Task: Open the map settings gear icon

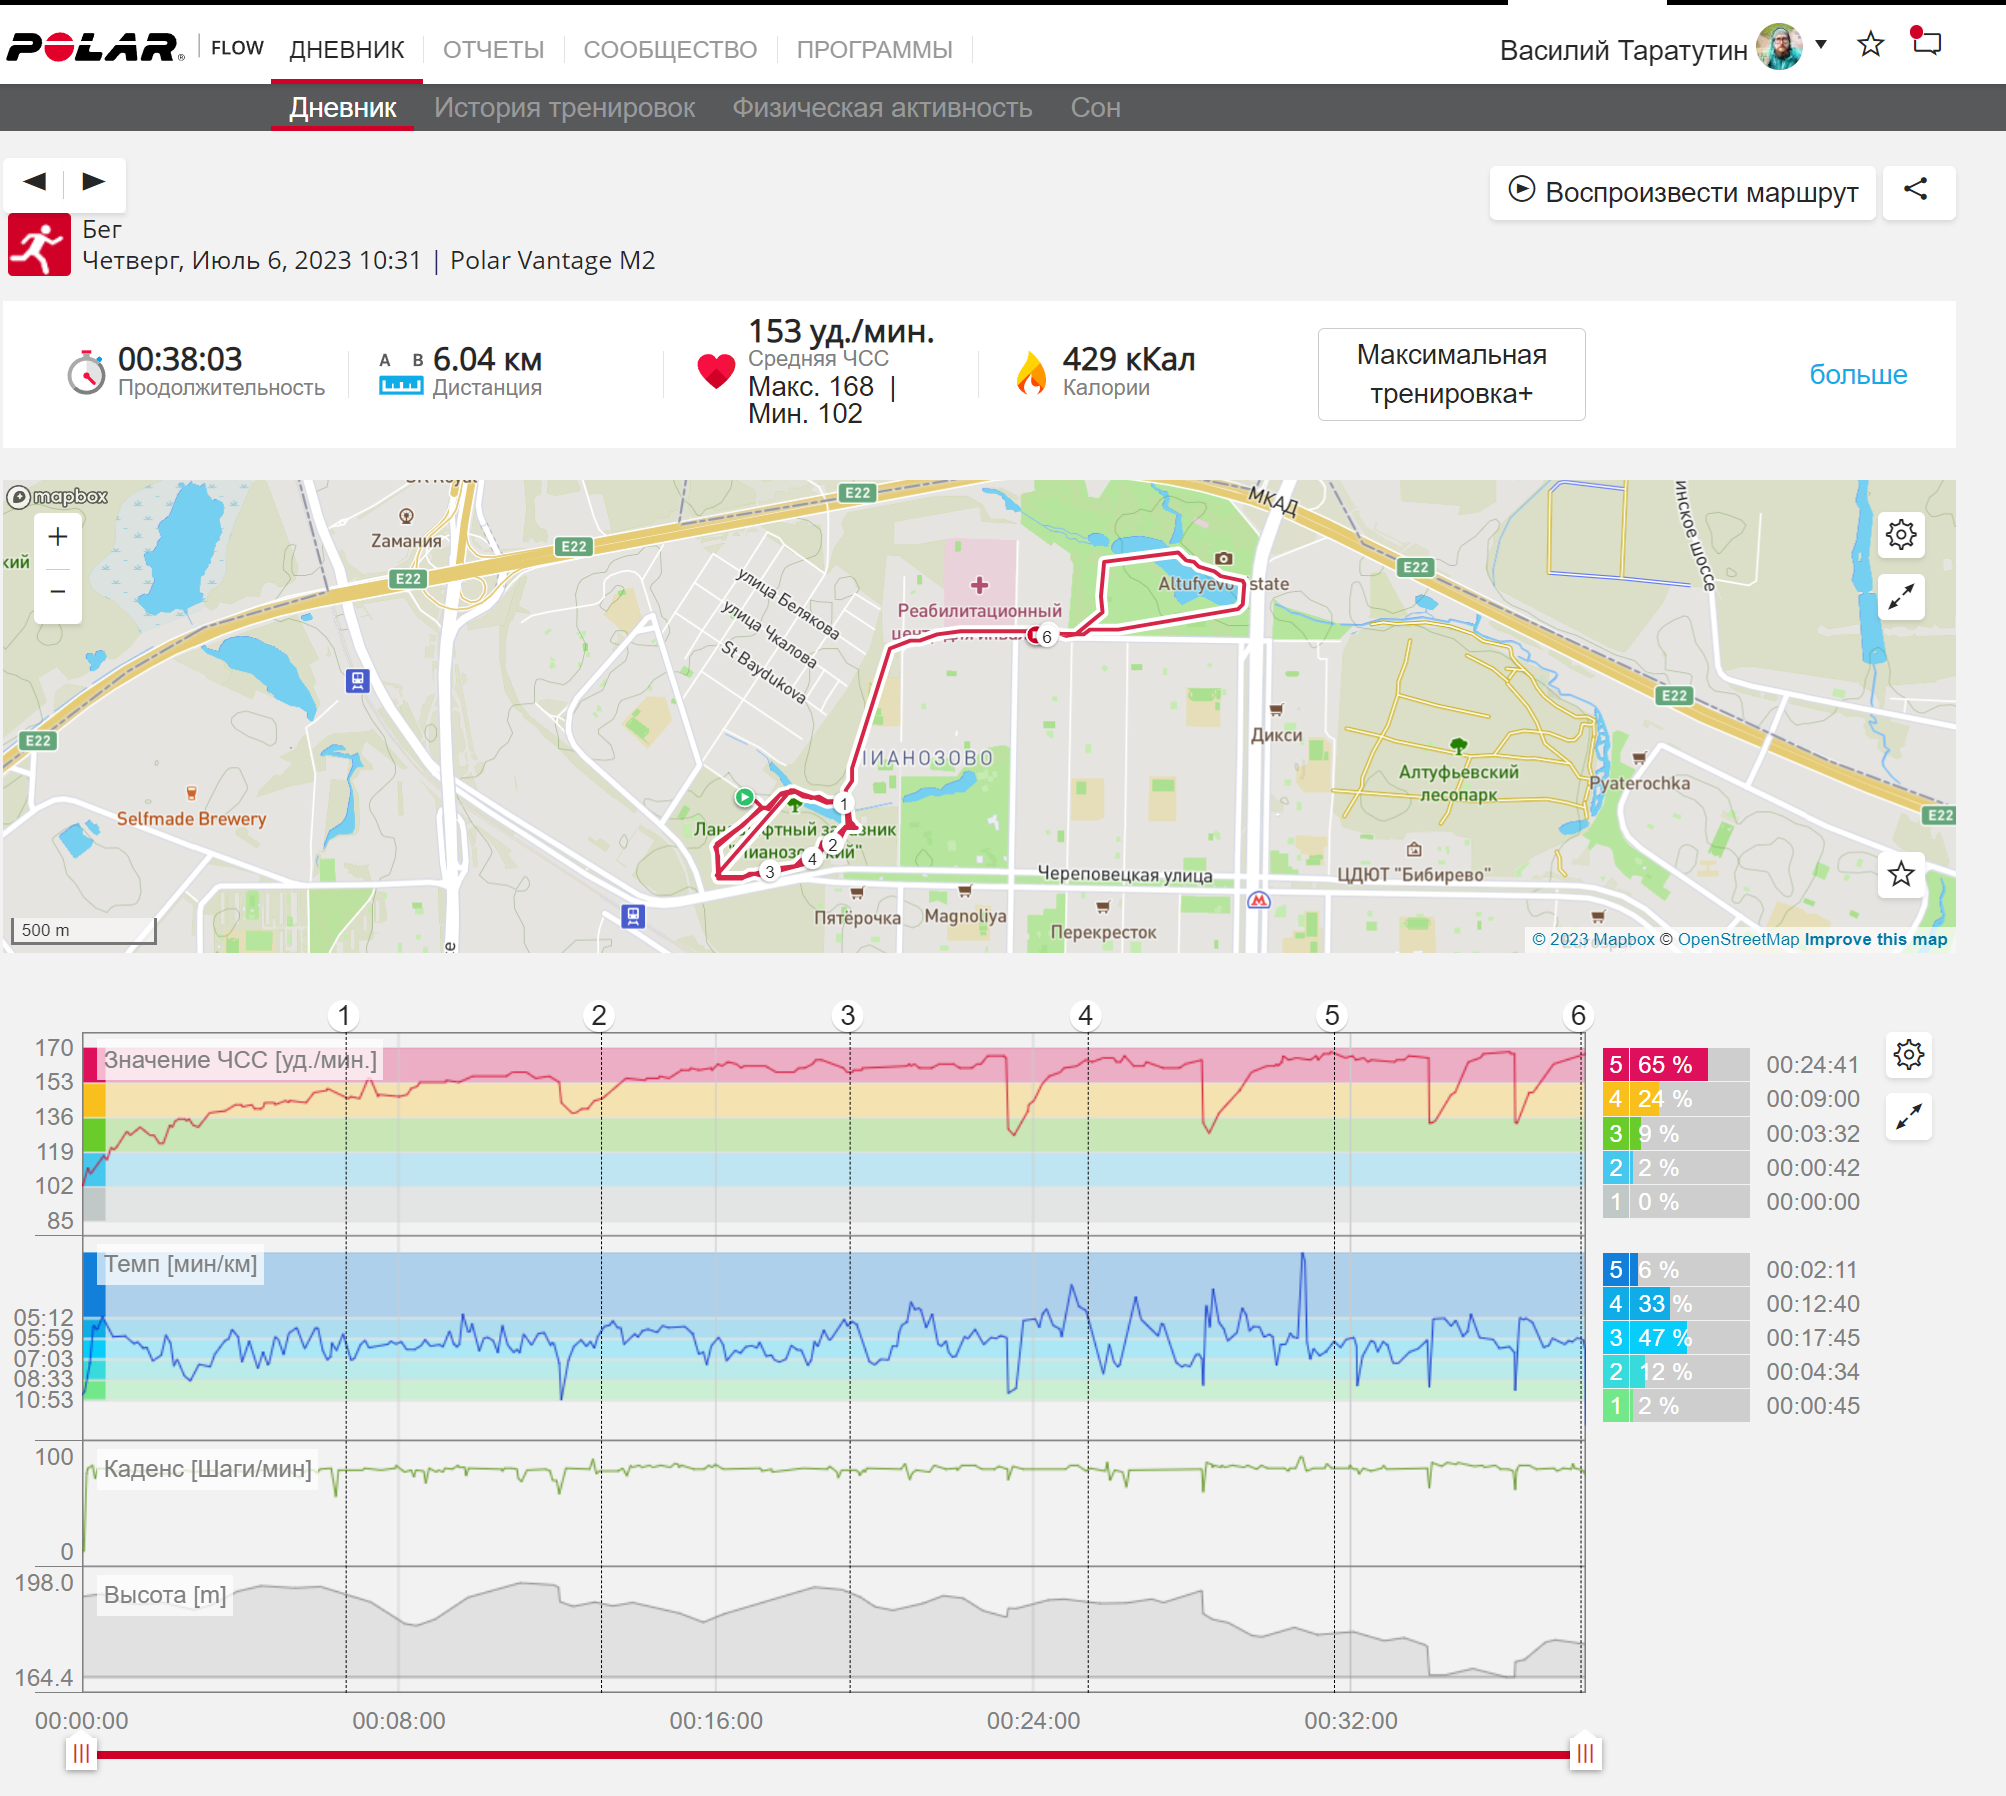Action: (x=1901, y=535)
